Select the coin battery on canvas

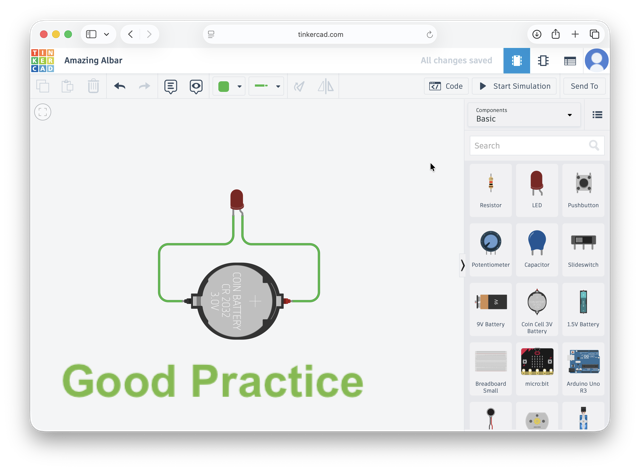point(239,301)
